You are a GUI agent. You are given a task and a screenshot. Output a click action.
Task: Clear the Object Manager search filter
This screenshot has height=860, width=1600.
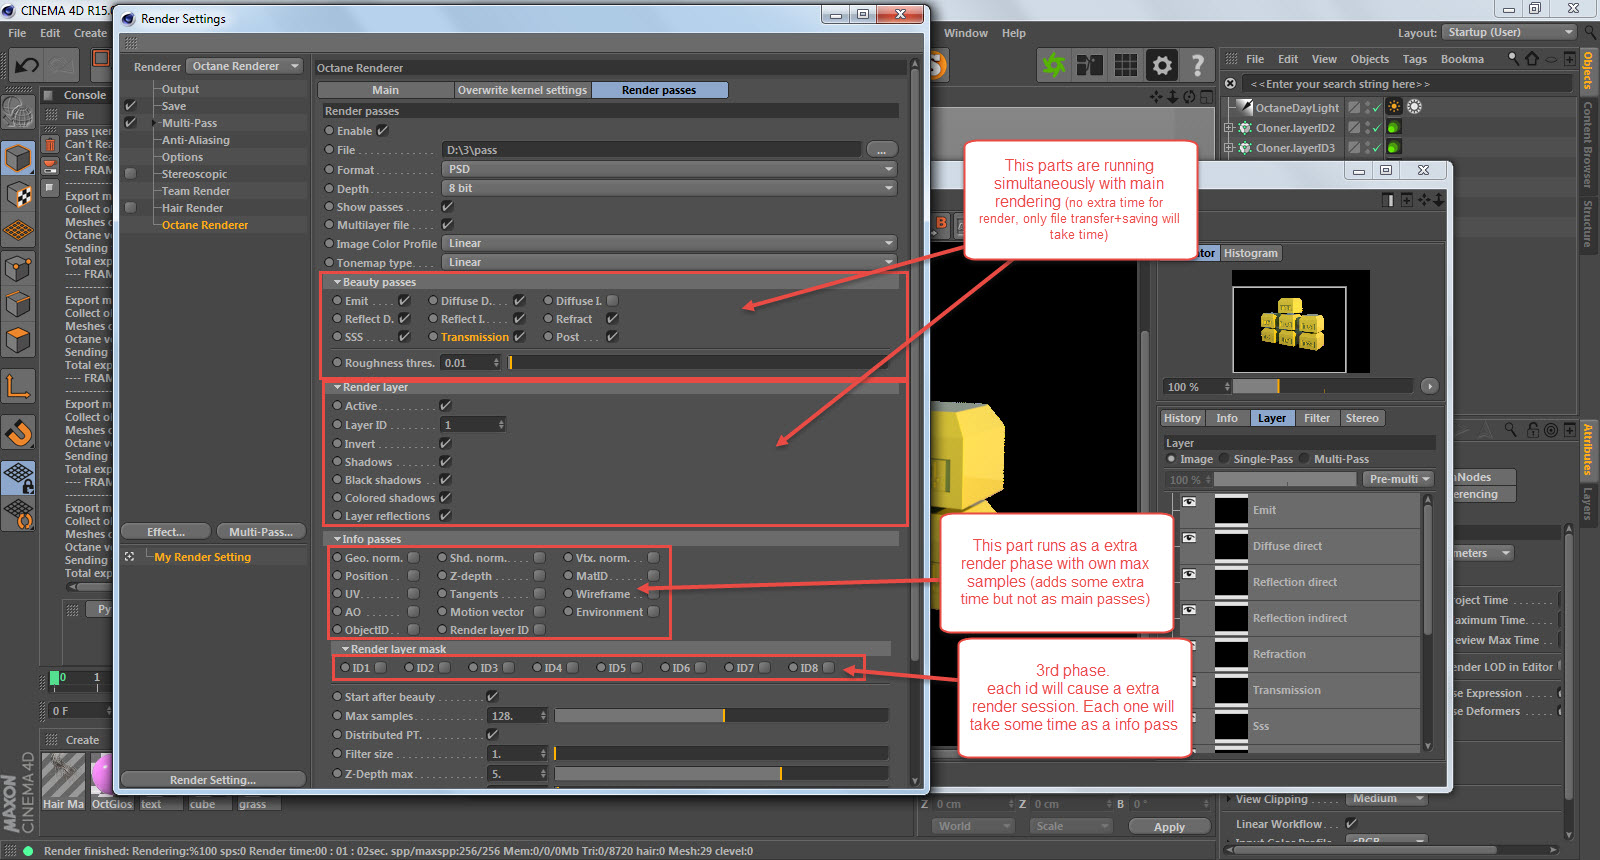coord(1231,84)
